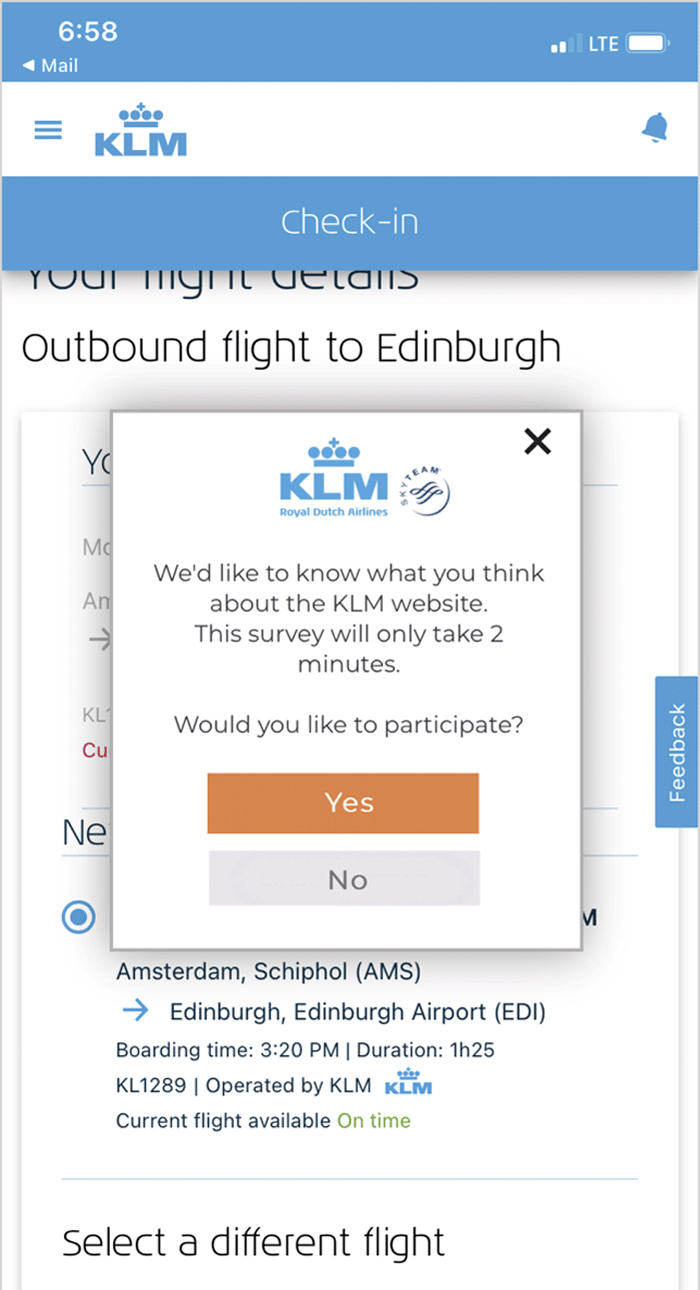Click the blue arrow to Edinburgh Airport
Image resolution: width=700 pixels, height=1290 pixels.
tap(134, 1010)
